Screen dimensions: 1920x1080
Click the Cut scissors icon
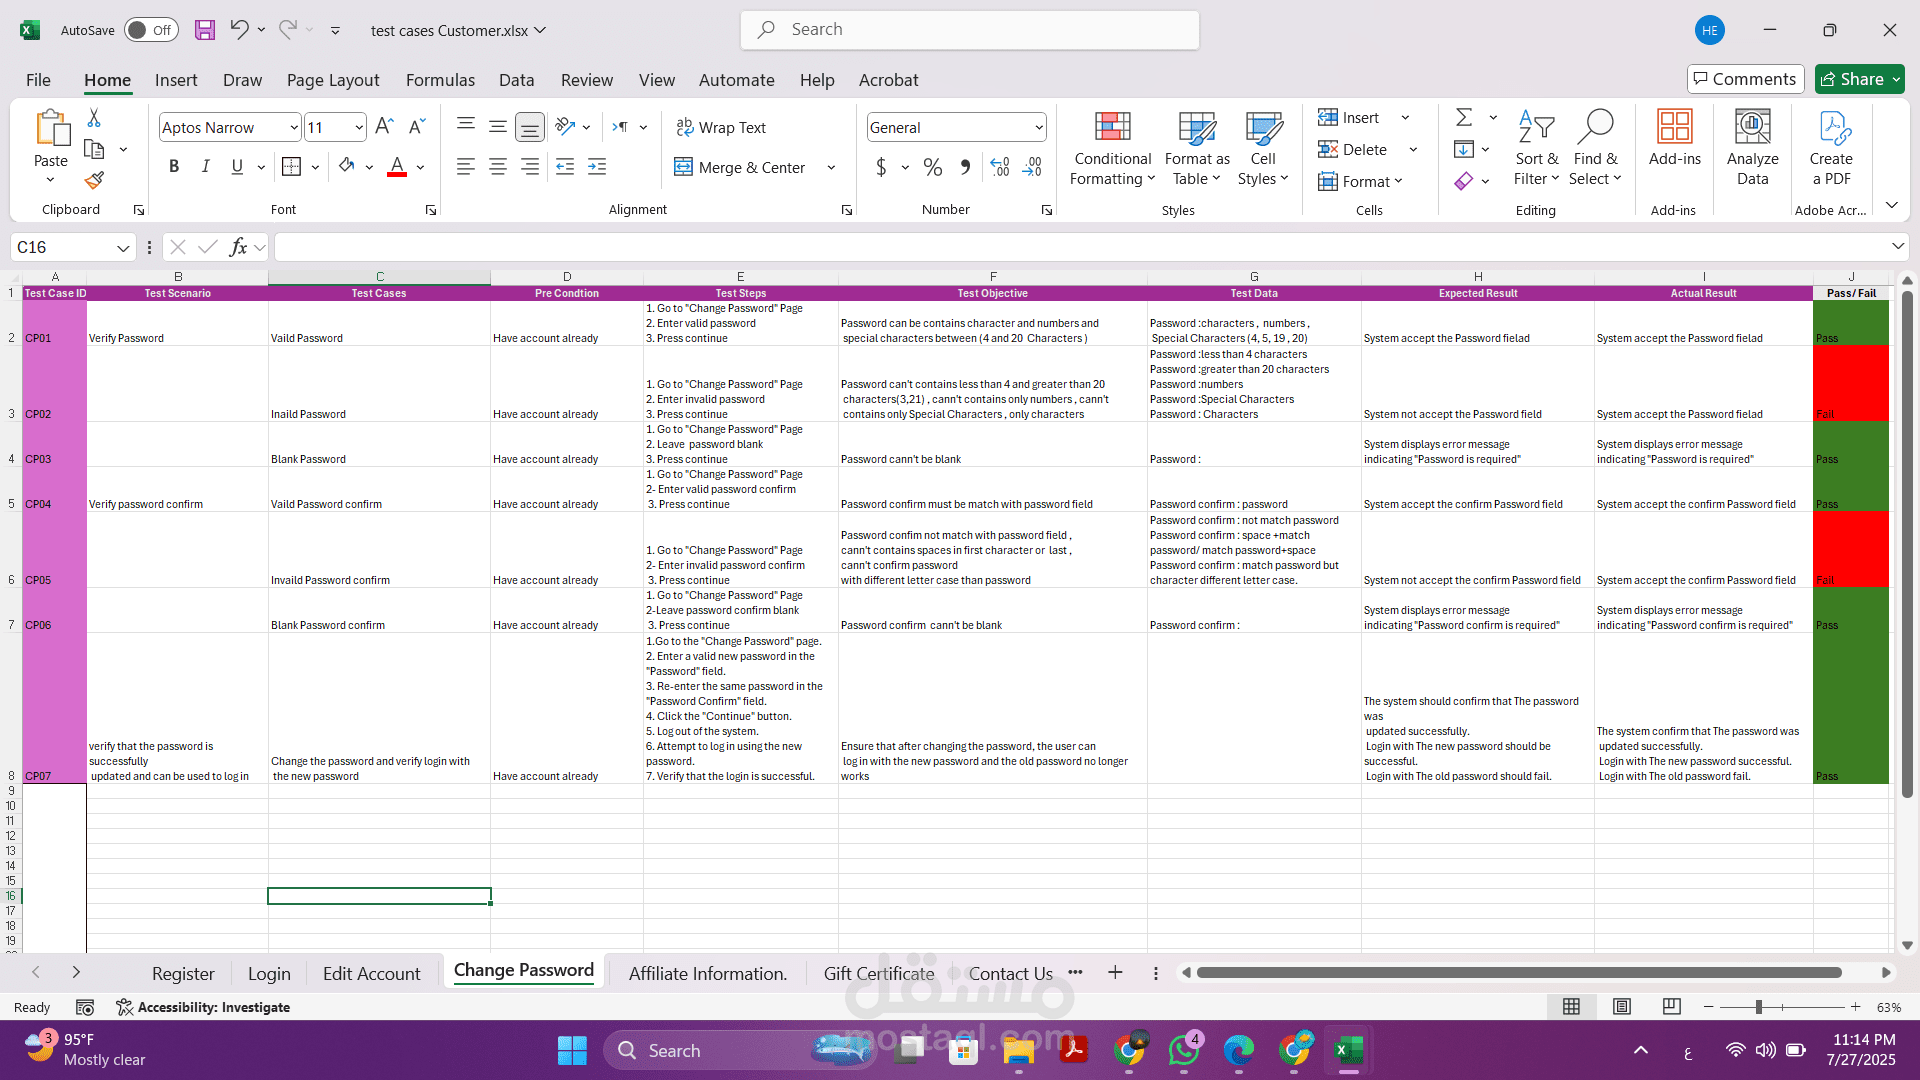94,118
